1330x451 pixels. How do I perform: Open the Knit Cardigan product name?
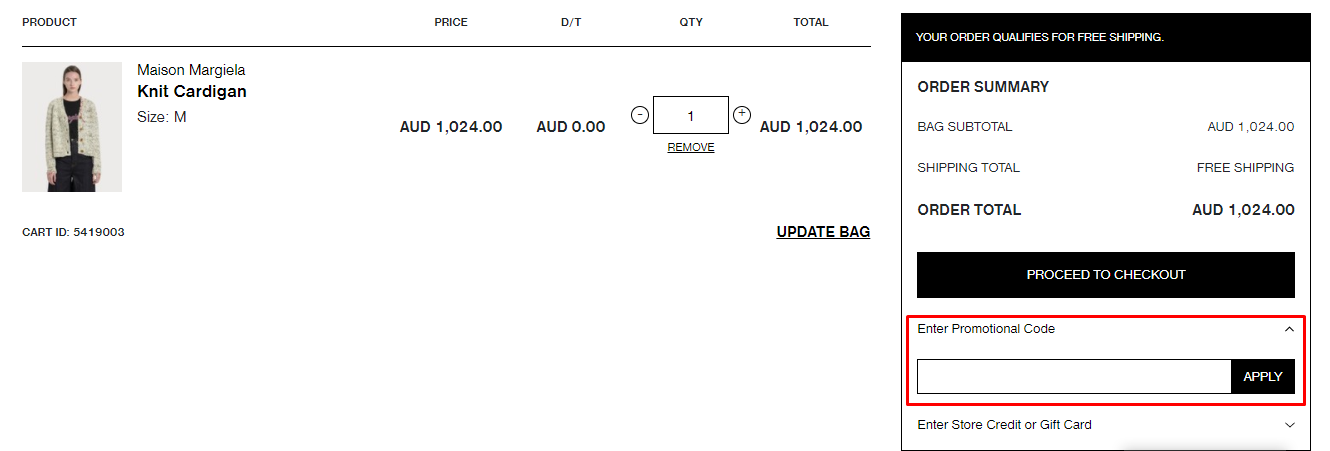192,92
